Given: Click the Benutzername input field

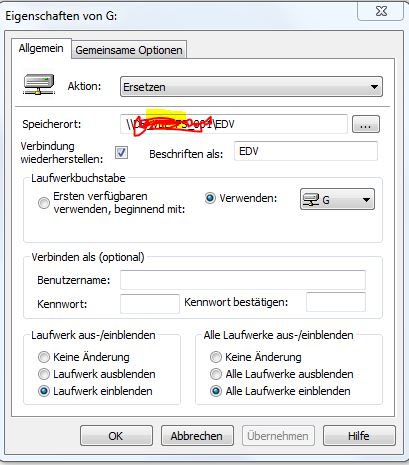Looking at the screenshot, I should pyautogui.click(x=243, y=280).
